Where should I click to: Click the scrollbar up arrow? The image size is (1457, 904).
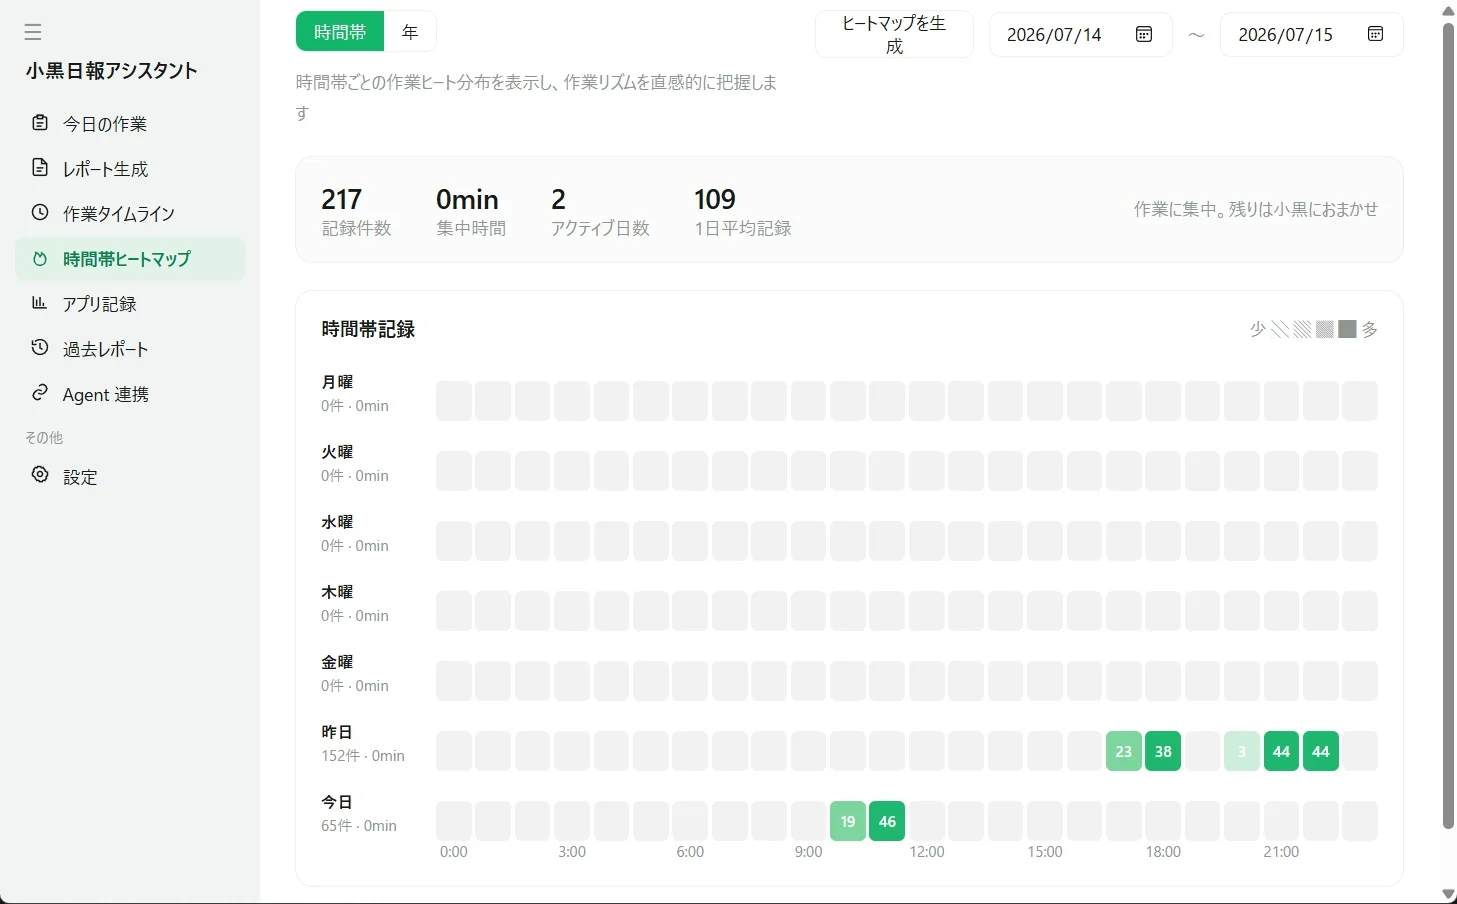1448,10
